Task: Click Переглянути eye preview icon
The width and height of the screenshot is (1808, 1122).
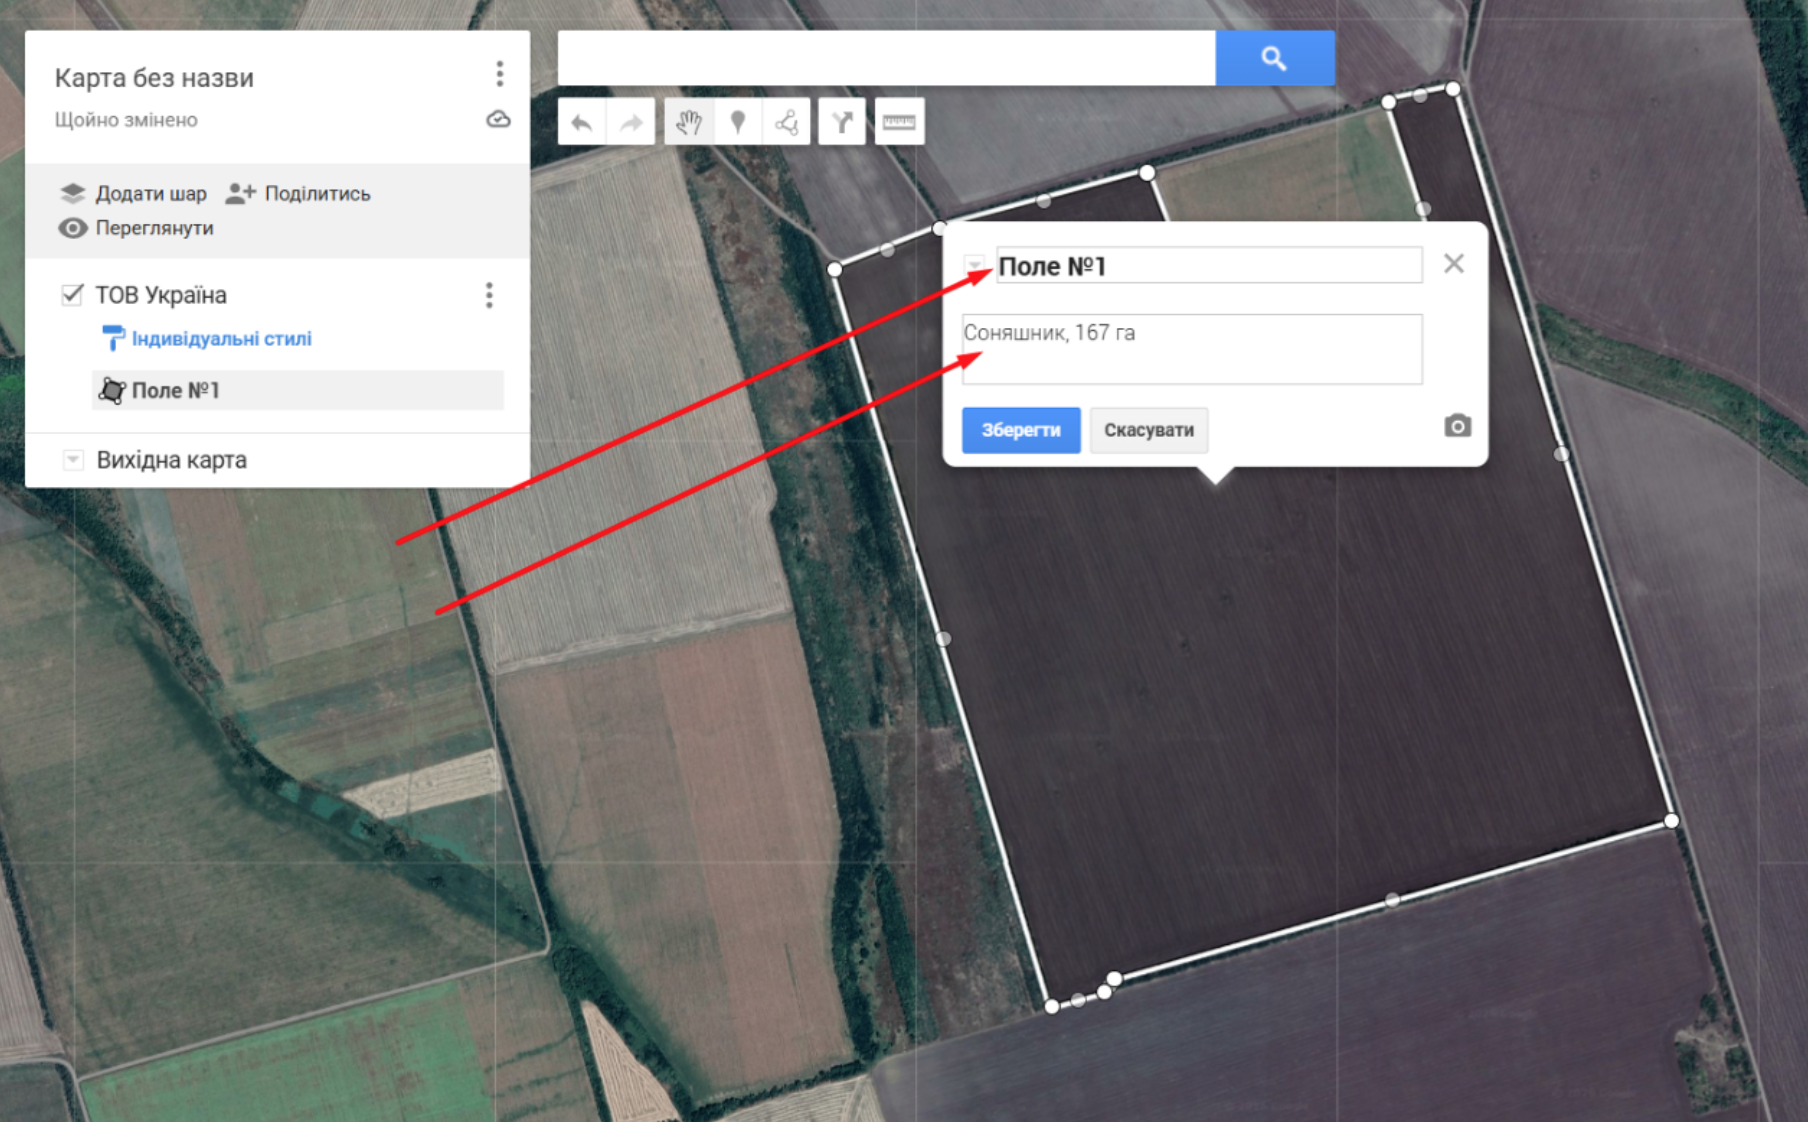Action: coord(72,228)
